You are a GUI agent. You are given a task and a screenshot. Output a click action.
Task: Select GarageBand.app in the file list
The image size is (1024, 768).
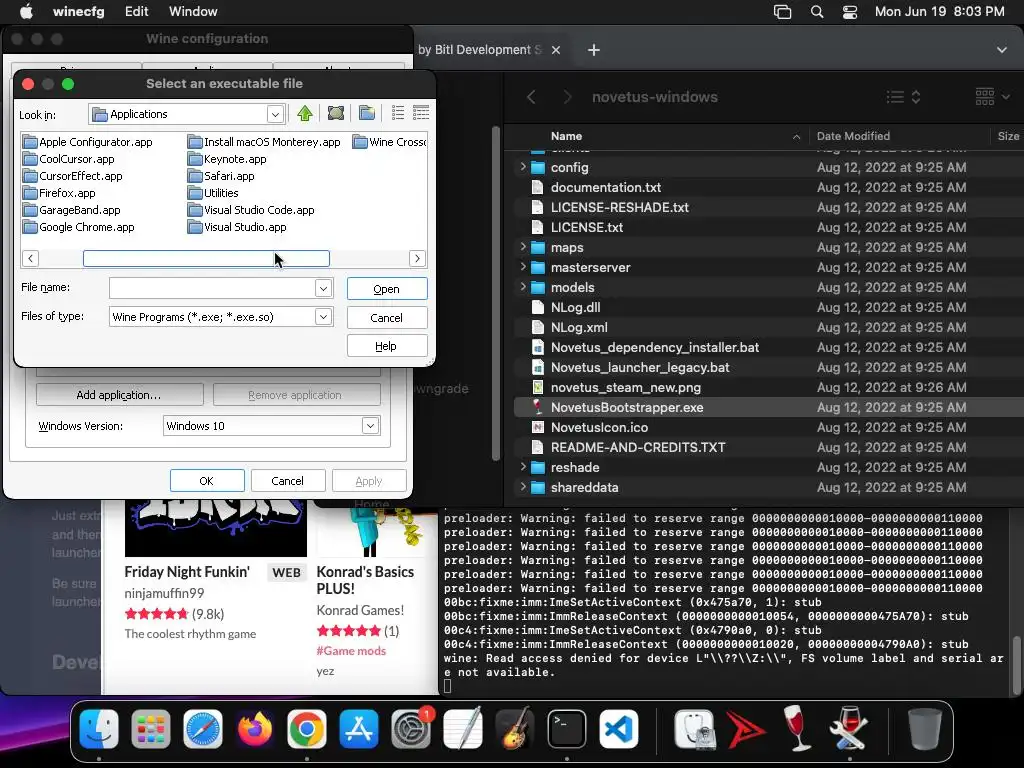point(72,210)
